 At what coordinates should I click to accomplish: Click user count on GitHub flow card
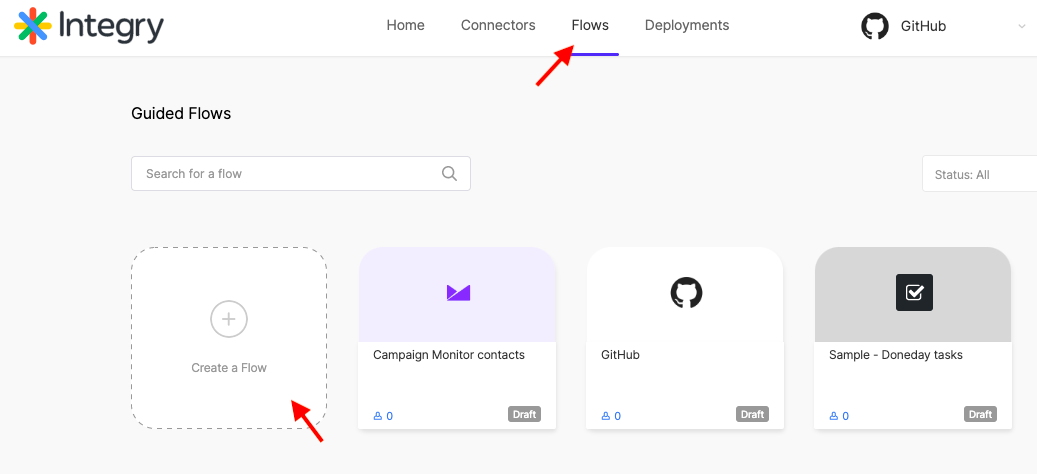click(x=611, y=416)
